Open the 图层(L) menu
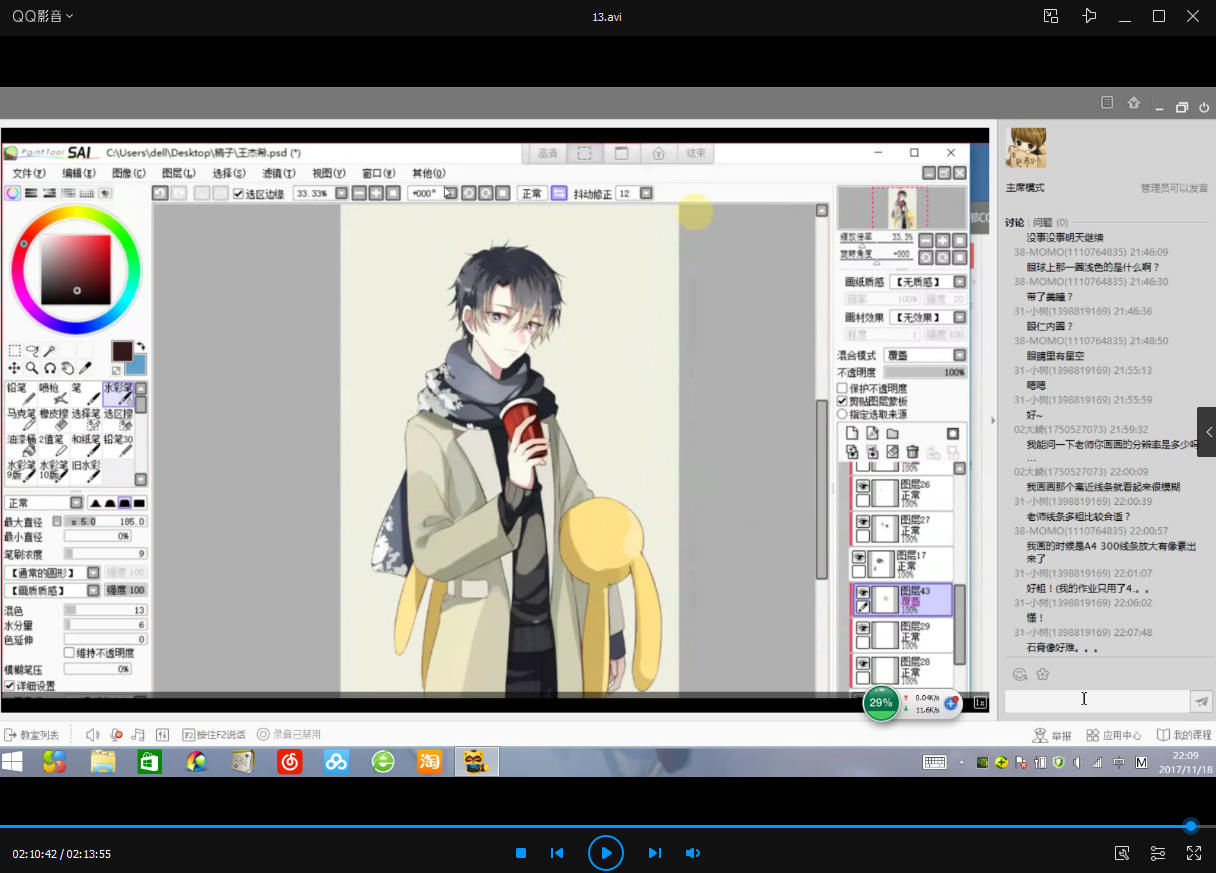1216x873 pixels. pos(178,173)
